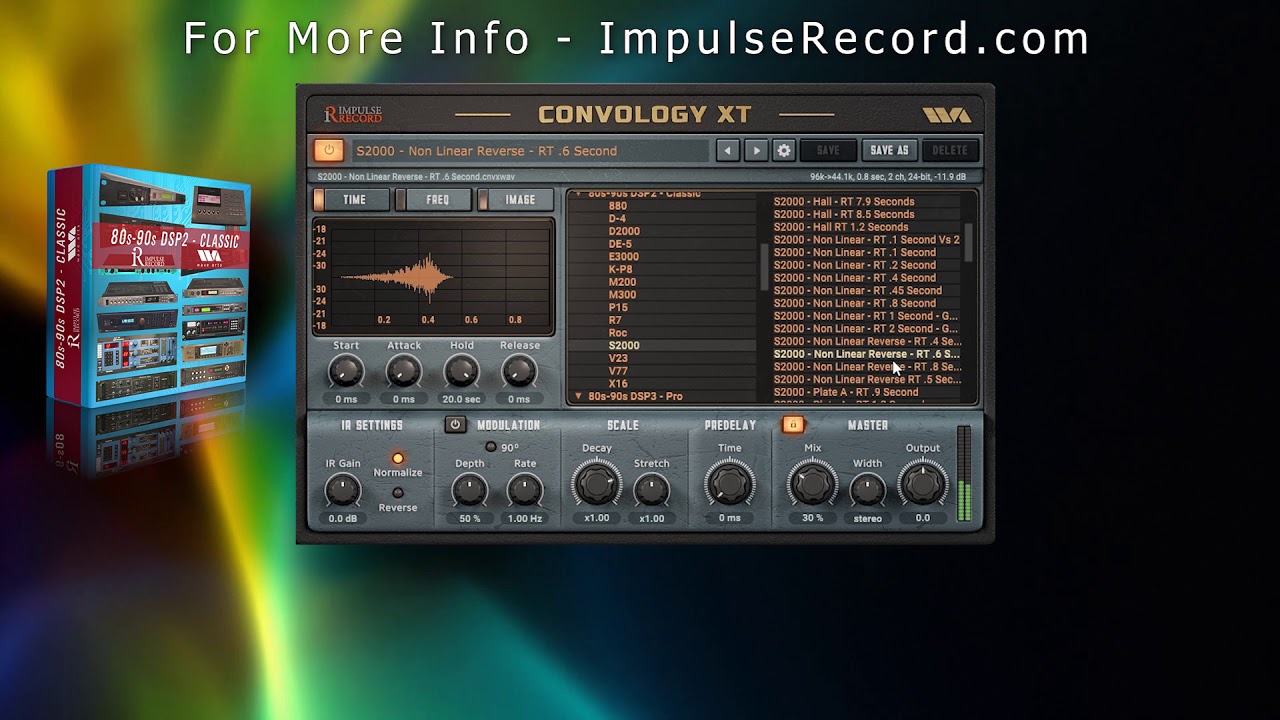Load the previous preset with left arrow
This screenshot has width=1280, height=720.
tap(728, 151)
